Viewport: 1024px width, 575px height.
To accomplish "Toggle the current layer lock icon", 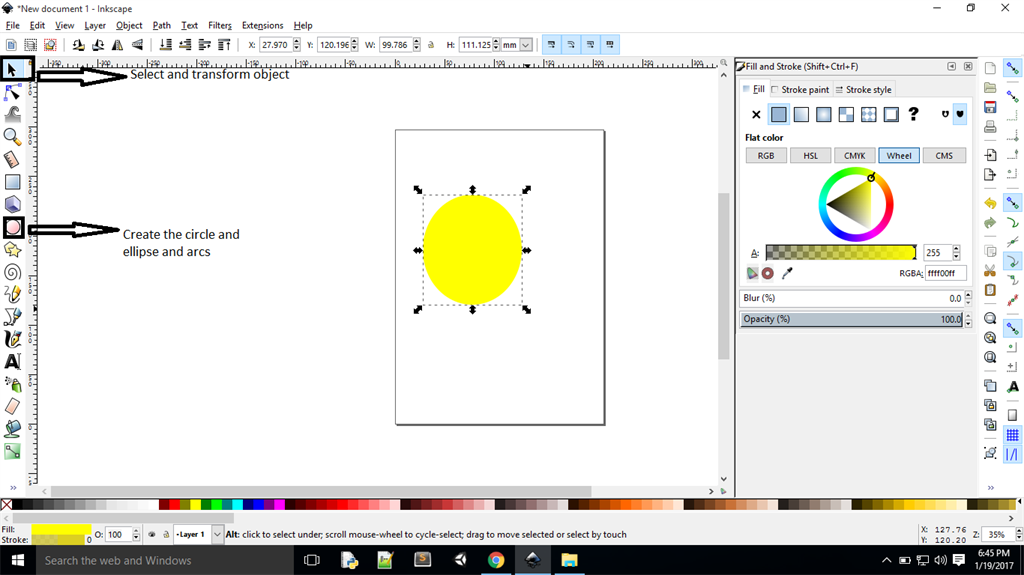I will click(x=165, y=535).
